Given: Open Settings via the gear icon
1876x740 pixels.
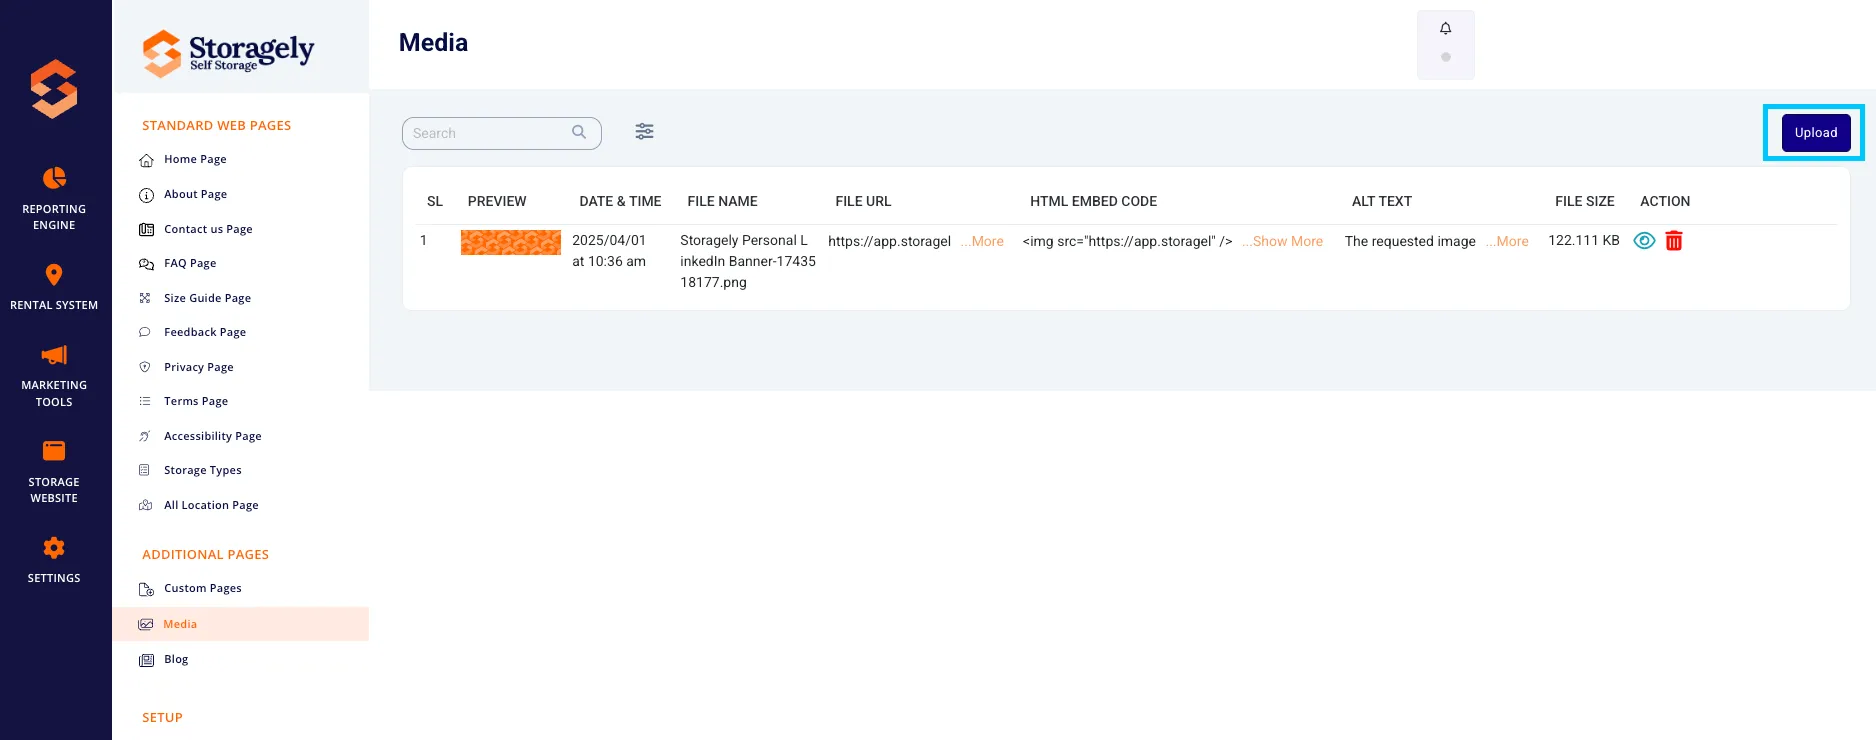Looking at the screenshot, I should point(54,548).
